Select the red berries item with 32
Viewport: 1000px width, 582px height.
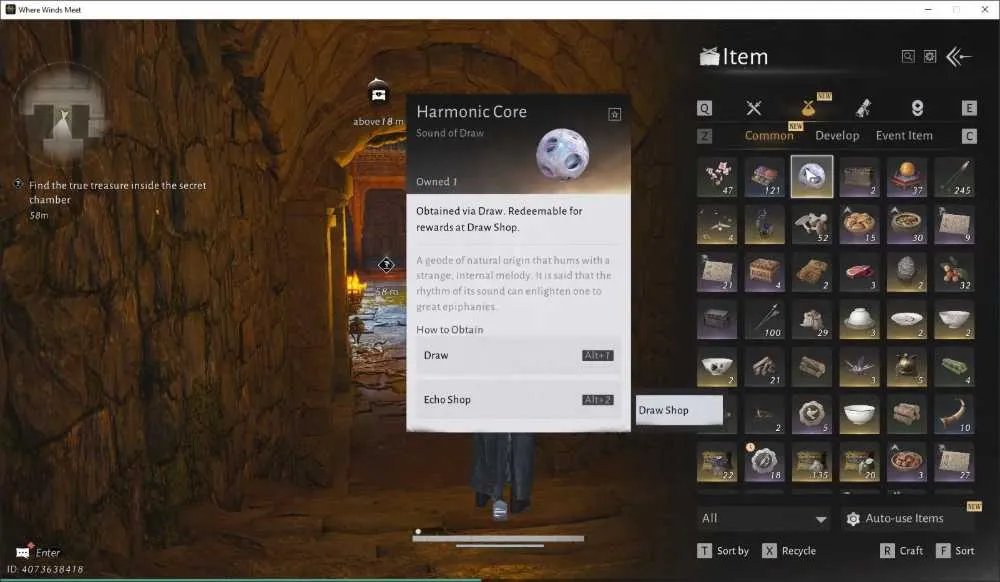(x=954, y=272)
